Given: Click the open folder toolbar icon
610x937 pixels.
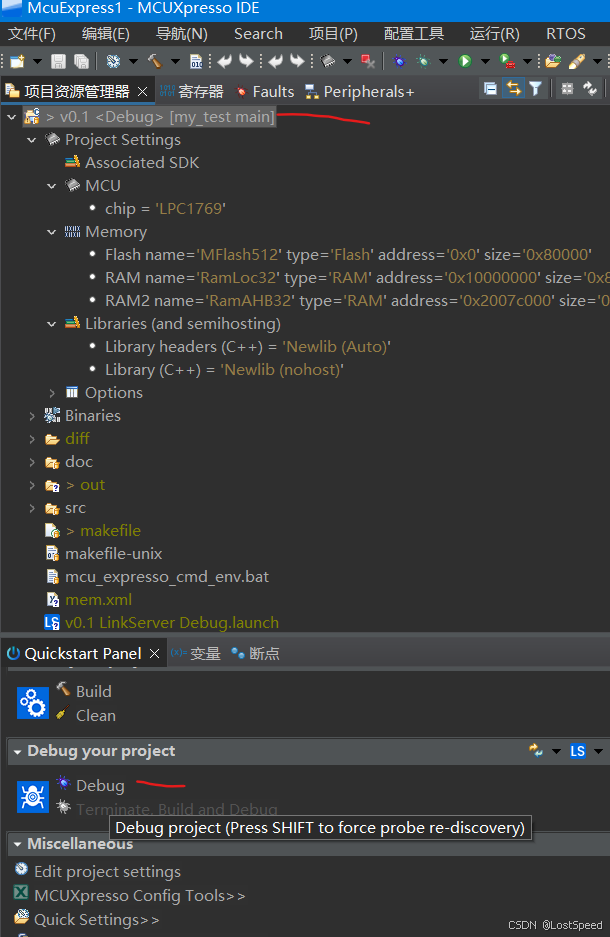Looking at the screenshot, I should pos(553,61).
